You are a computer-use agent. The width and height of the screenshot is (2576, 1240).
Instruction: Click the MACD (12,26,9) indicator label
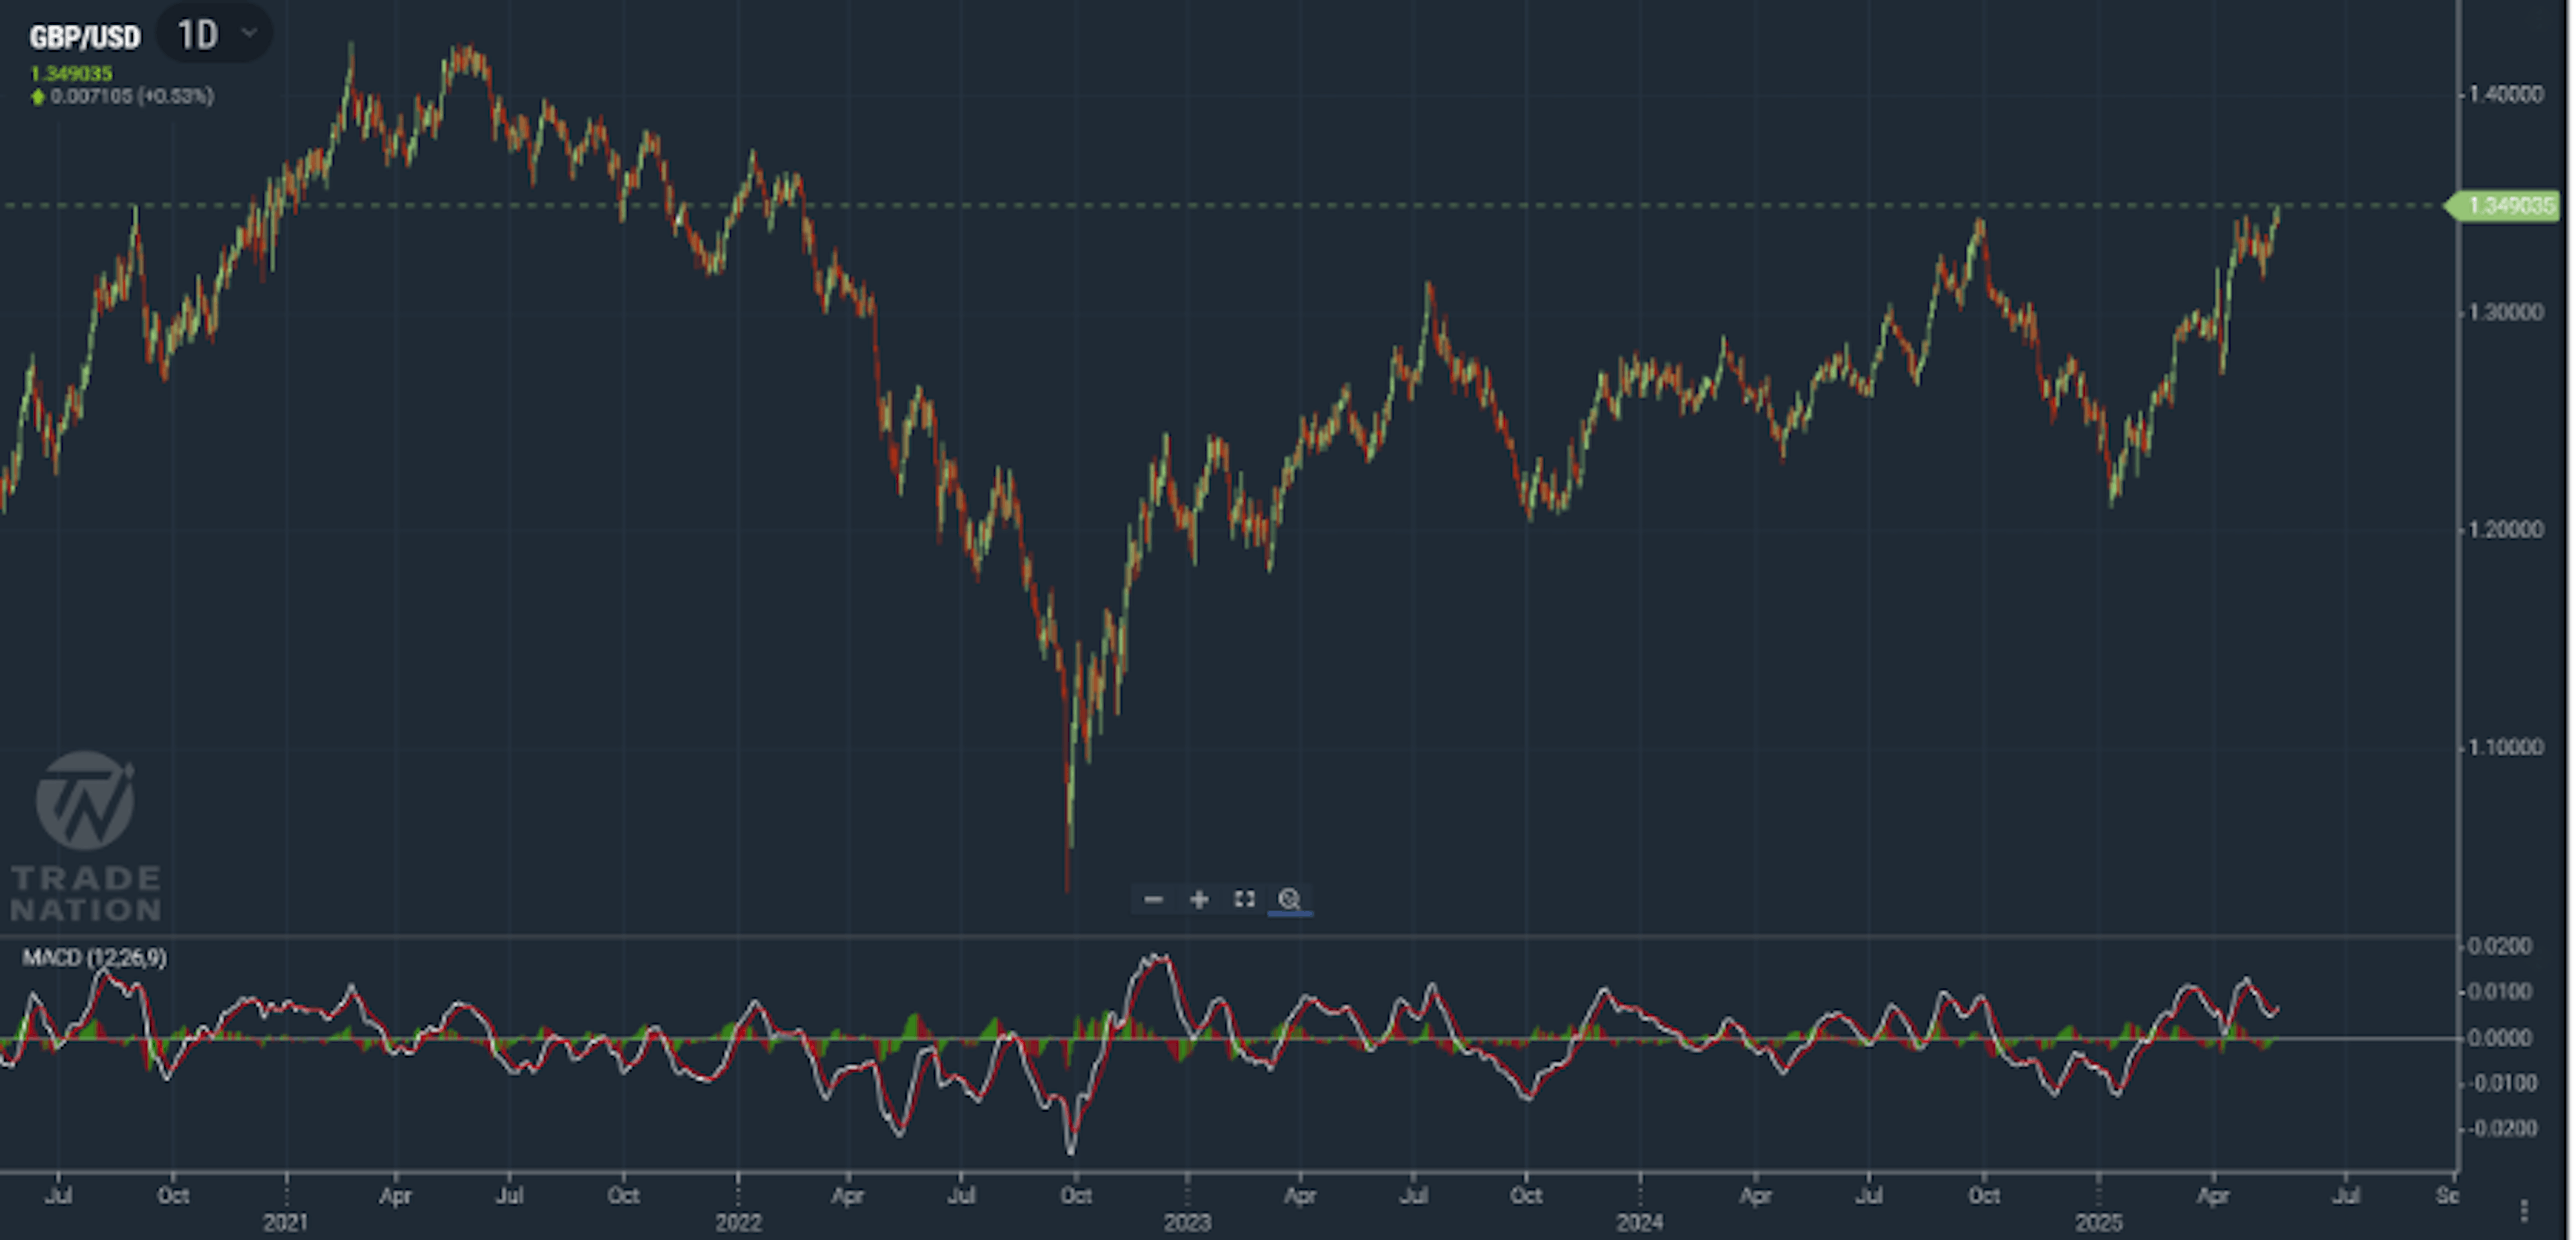click(x=95, y=958)
